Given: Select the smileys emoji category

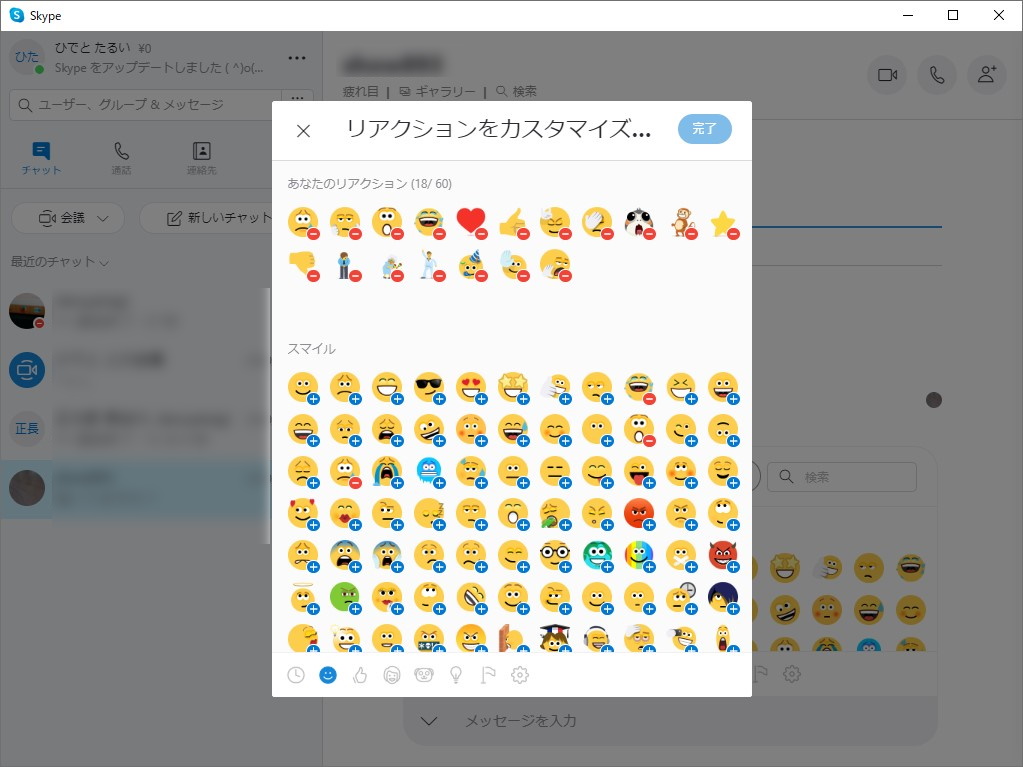Looking at the screenshot, I should (328, 675).
